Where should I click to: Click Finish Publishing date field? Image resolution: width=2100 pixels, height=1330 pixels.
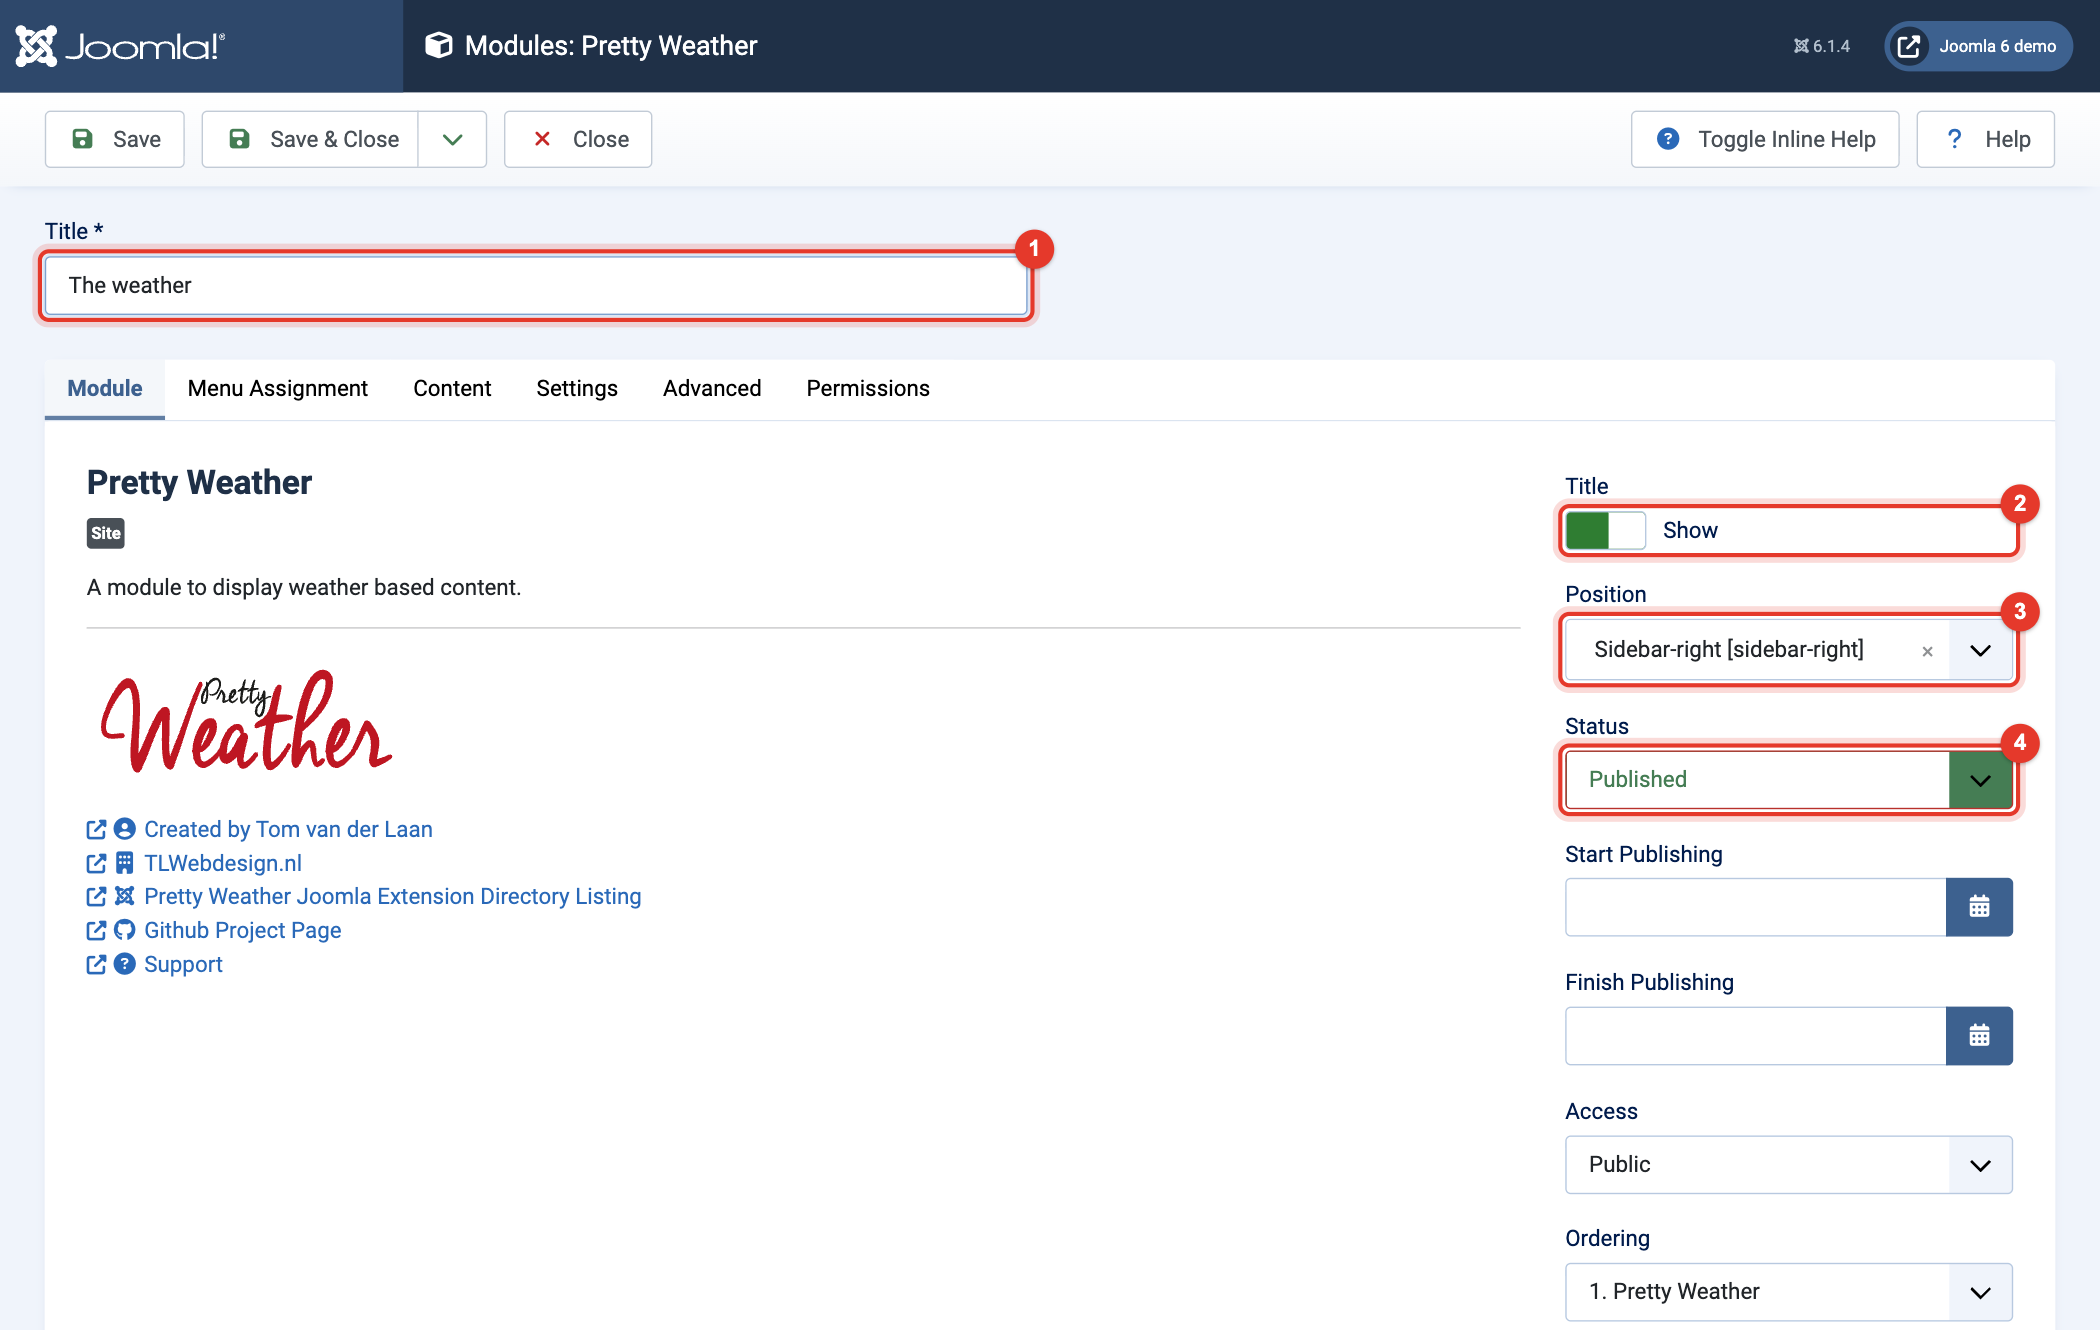click(x=1755, y=1036)
